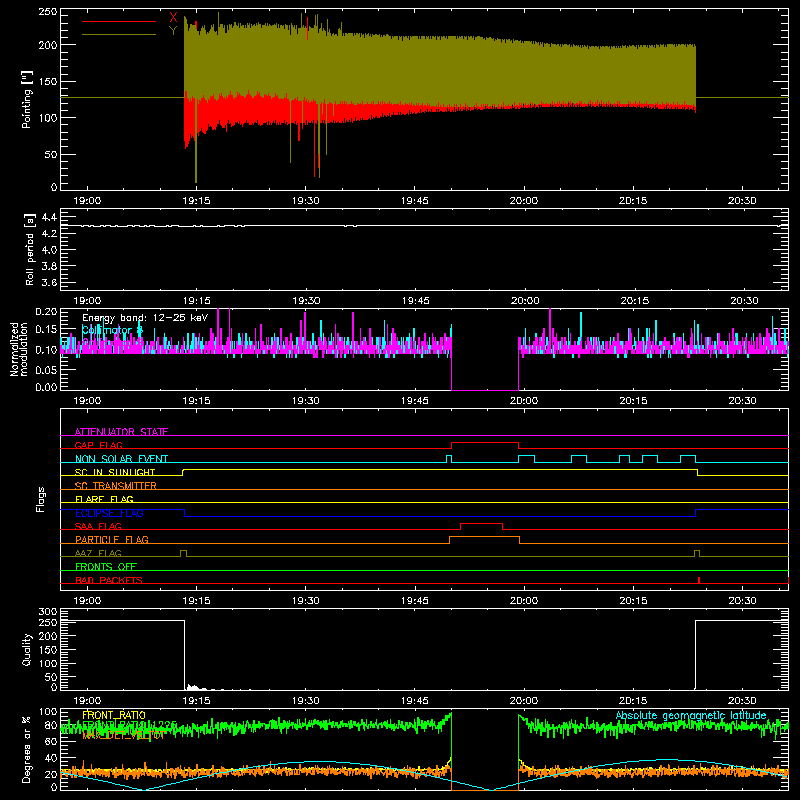Click the 250 value on the Pointing axis

click(48, 12)
